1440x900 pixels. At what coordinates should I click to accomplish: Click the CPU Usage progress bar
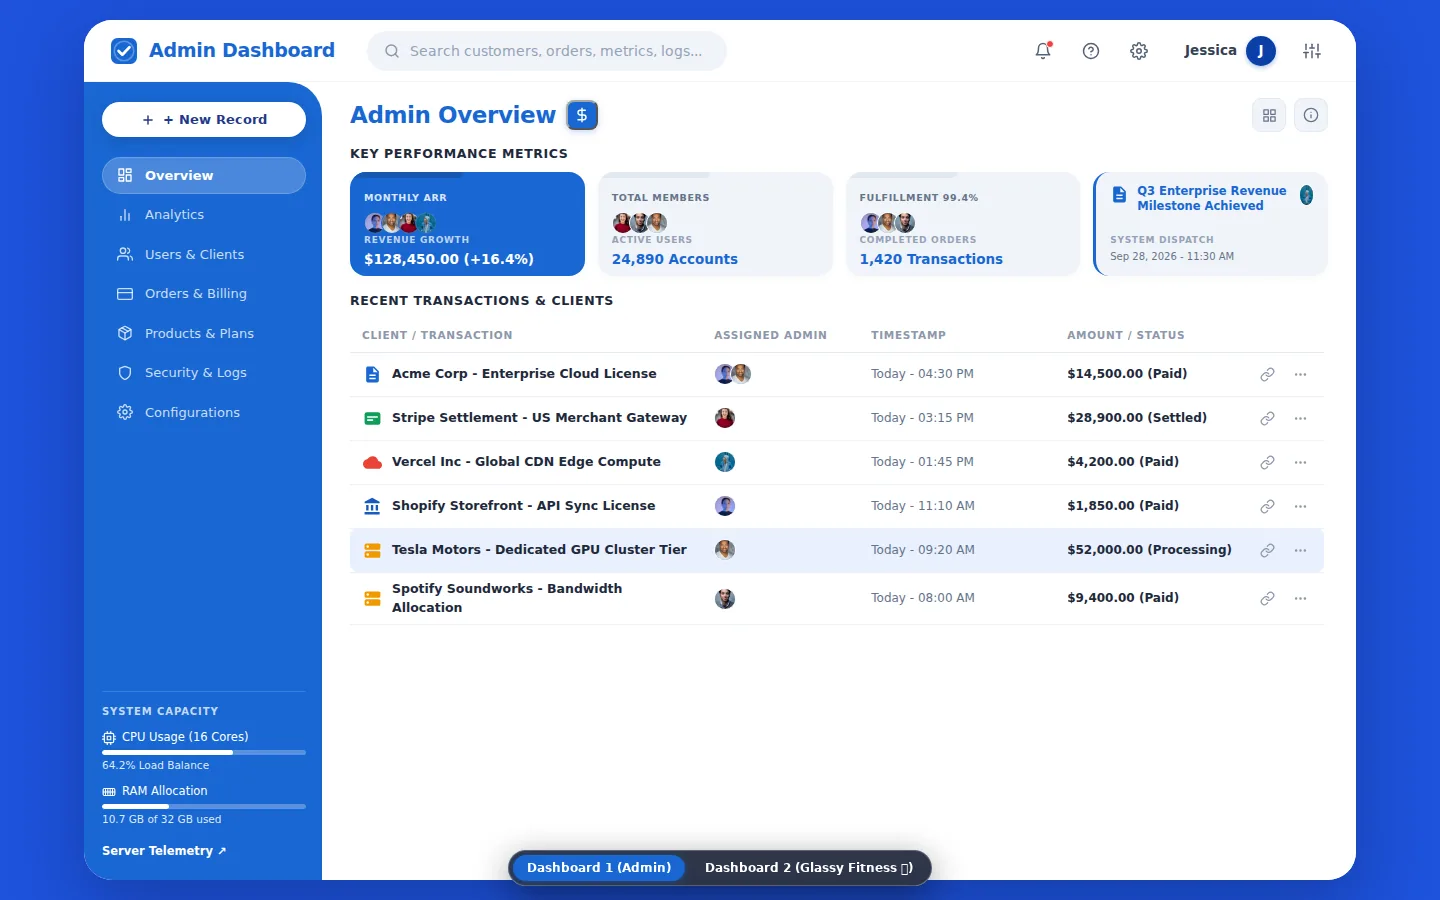[x=204, y=752]
